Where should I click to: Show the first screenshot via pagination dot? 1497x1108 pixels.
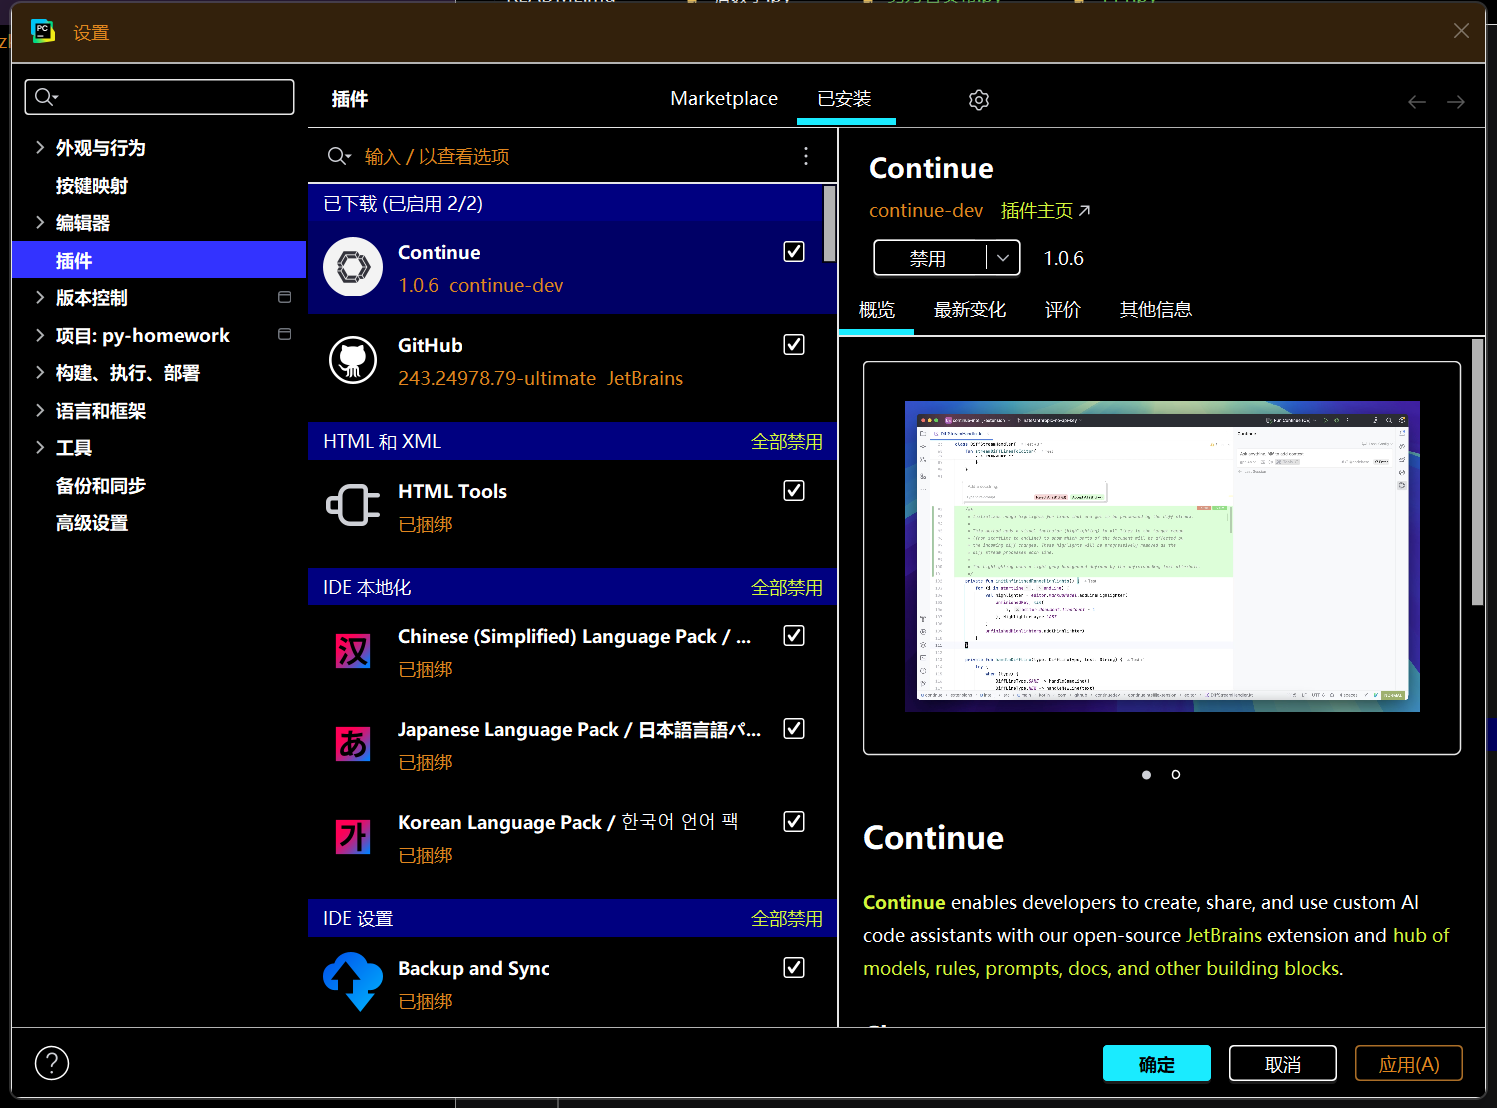(1146, 775)
